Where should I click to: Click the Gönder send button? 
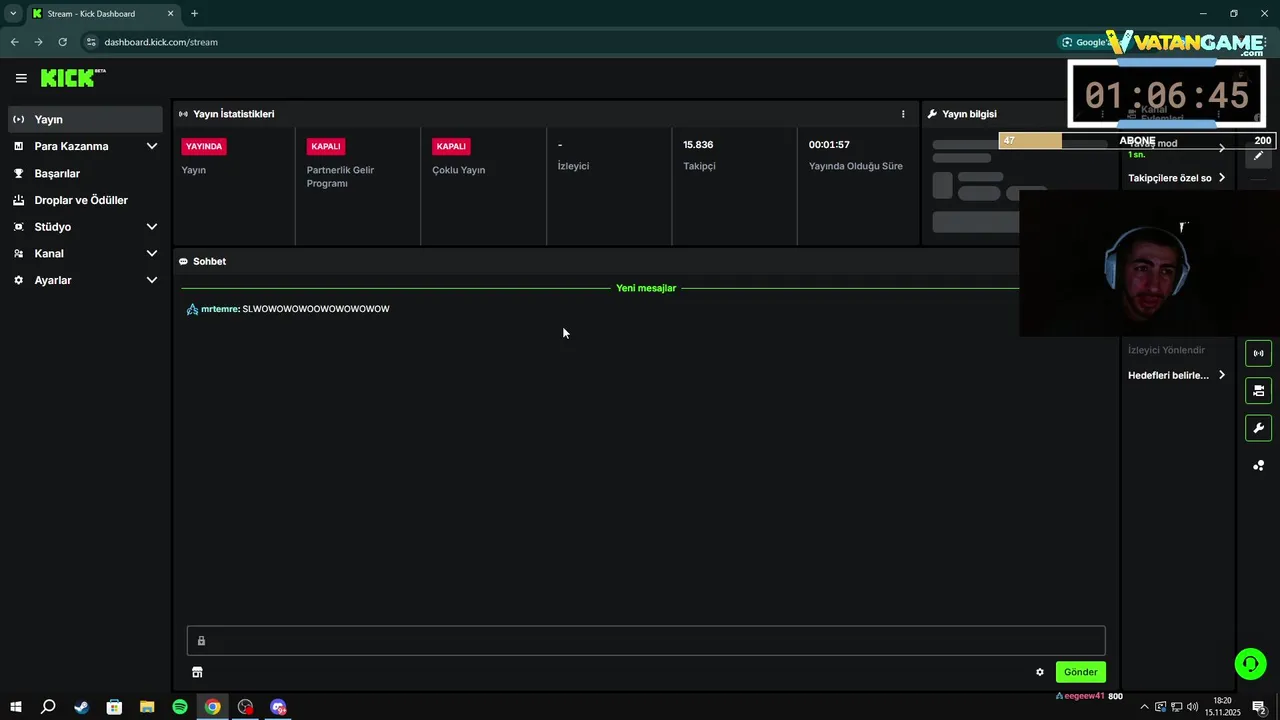pos(1080,672)
